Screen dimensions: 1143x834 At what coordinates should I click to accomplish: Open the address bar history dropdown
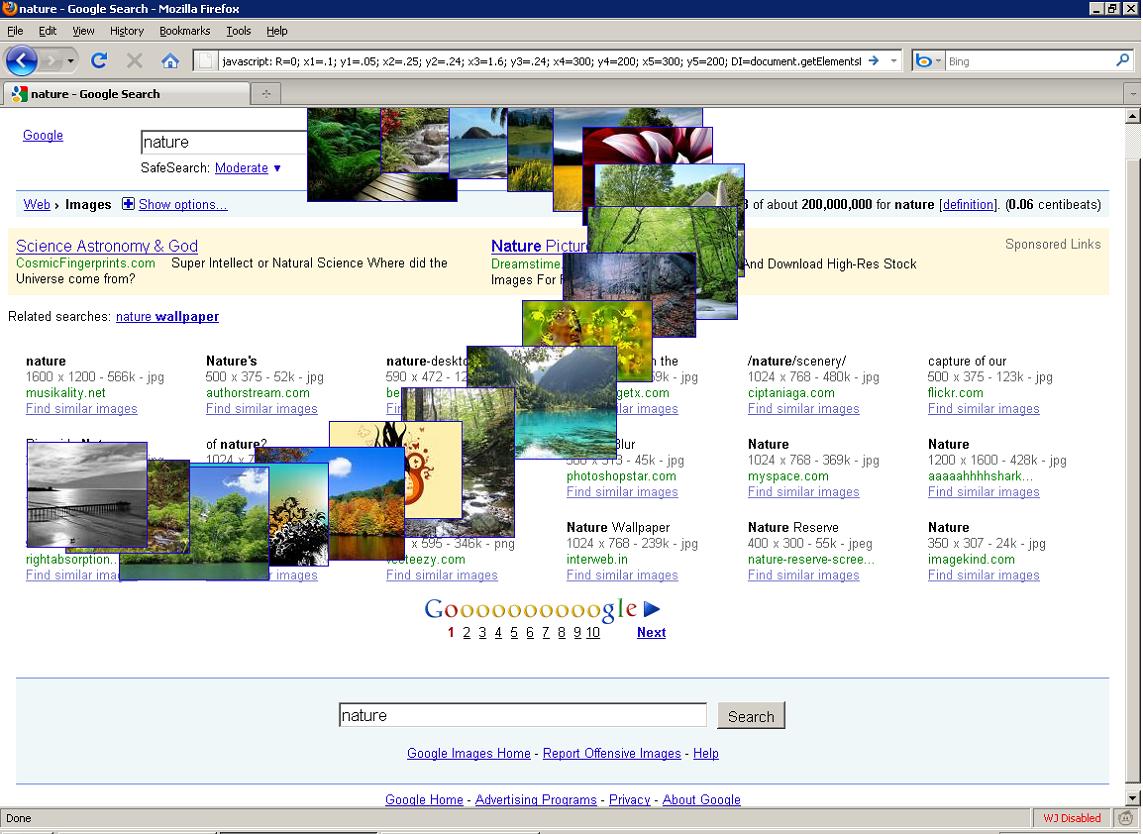coord(894,61)
